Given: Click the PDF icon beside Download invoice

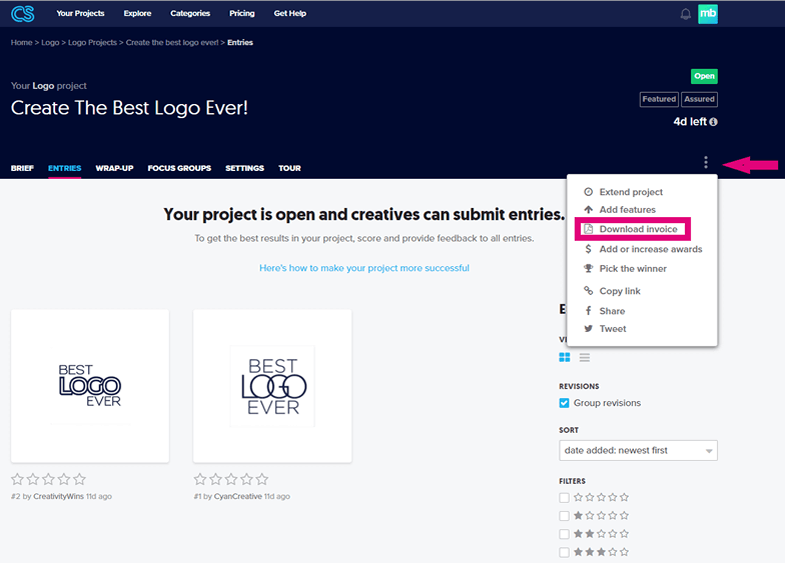Looking at the screenshot, I should click(588, 229).
